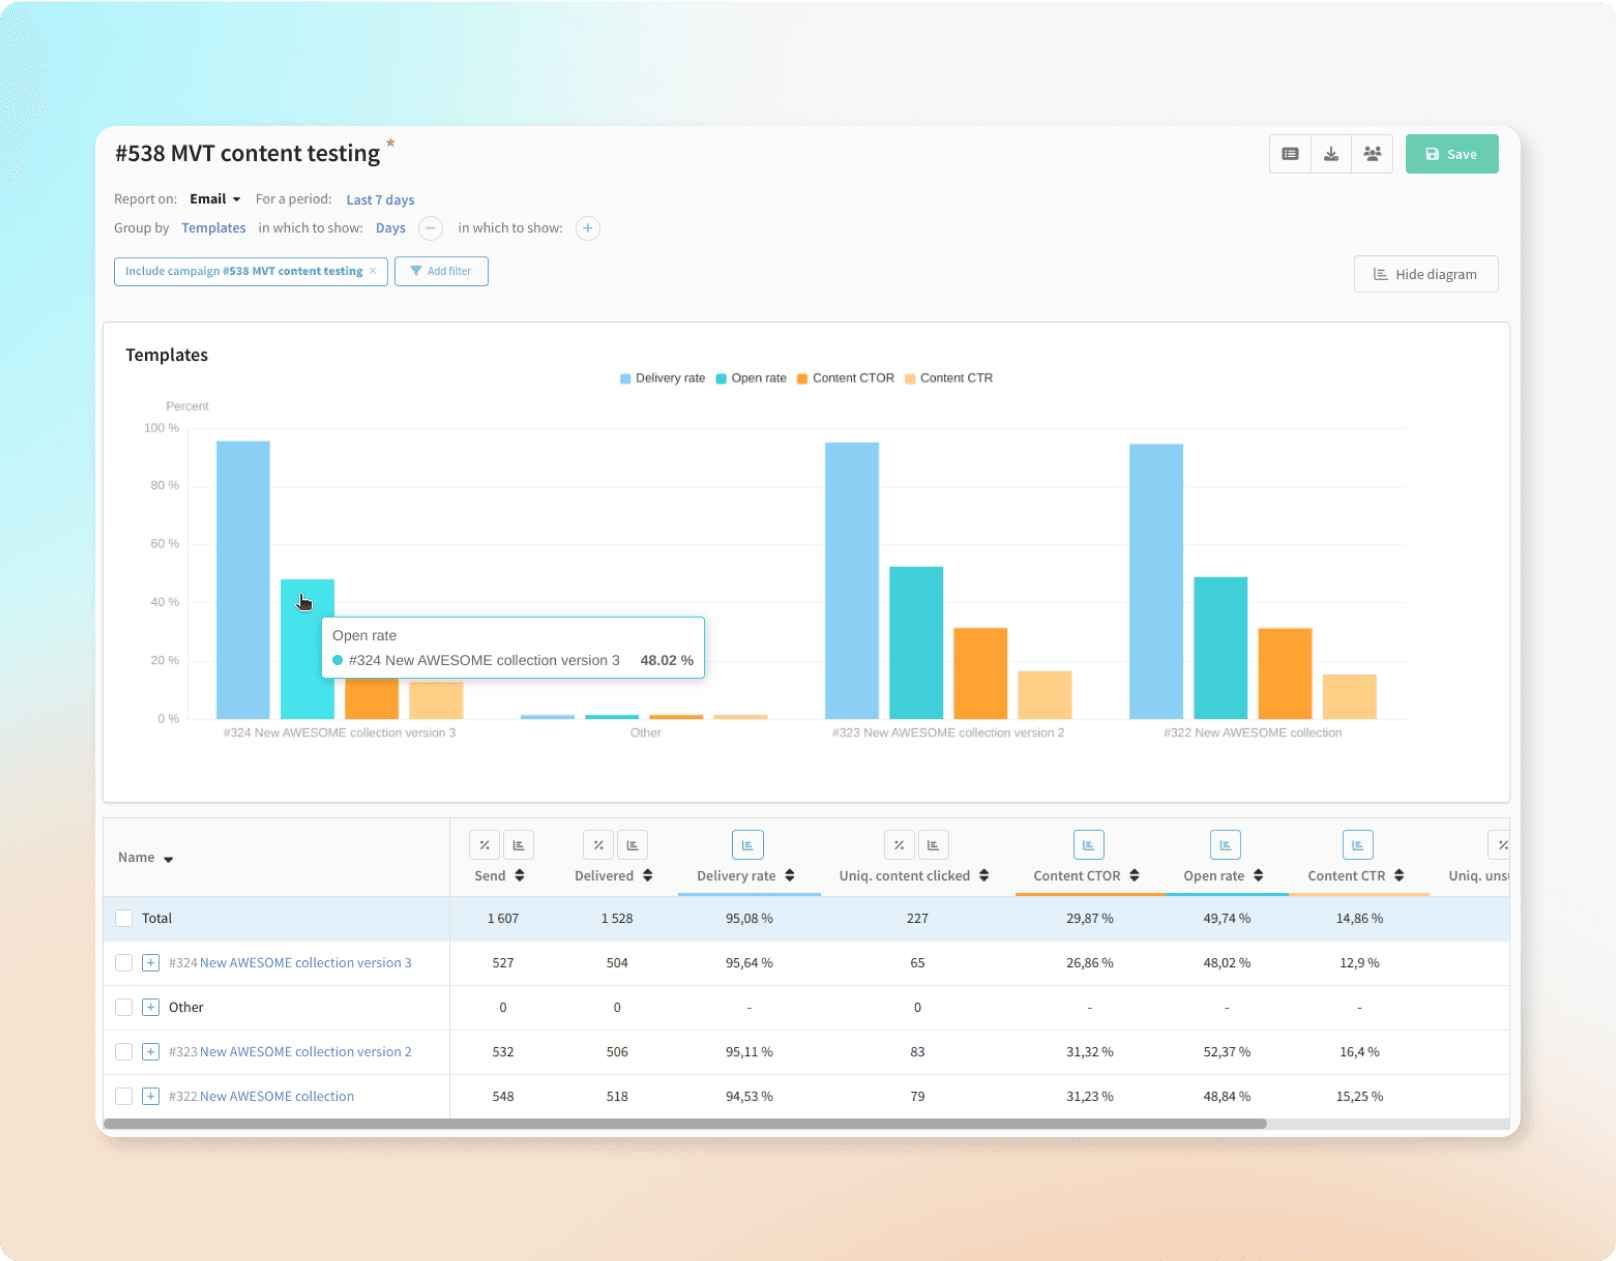This screenshot has width=1616, height=1261.
Task: Toggle chart icon for Content CTR column
Action: (x=1358, y=845)
